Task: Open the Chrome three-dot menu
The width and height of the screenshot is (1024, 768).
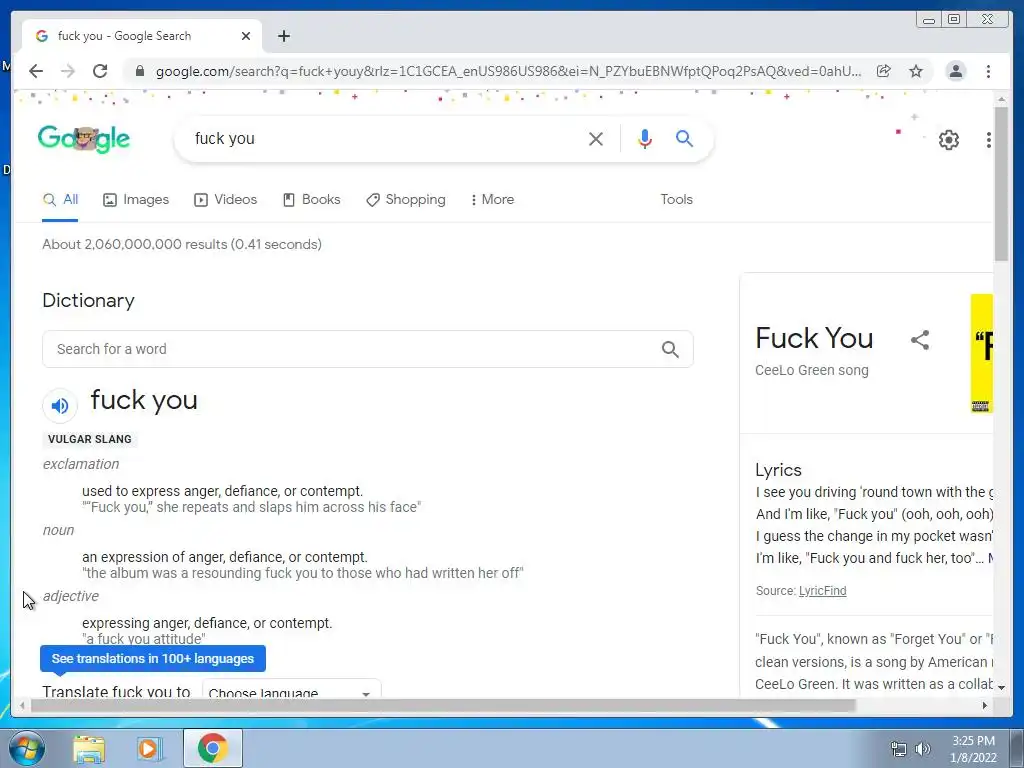Action: [988, 71]
